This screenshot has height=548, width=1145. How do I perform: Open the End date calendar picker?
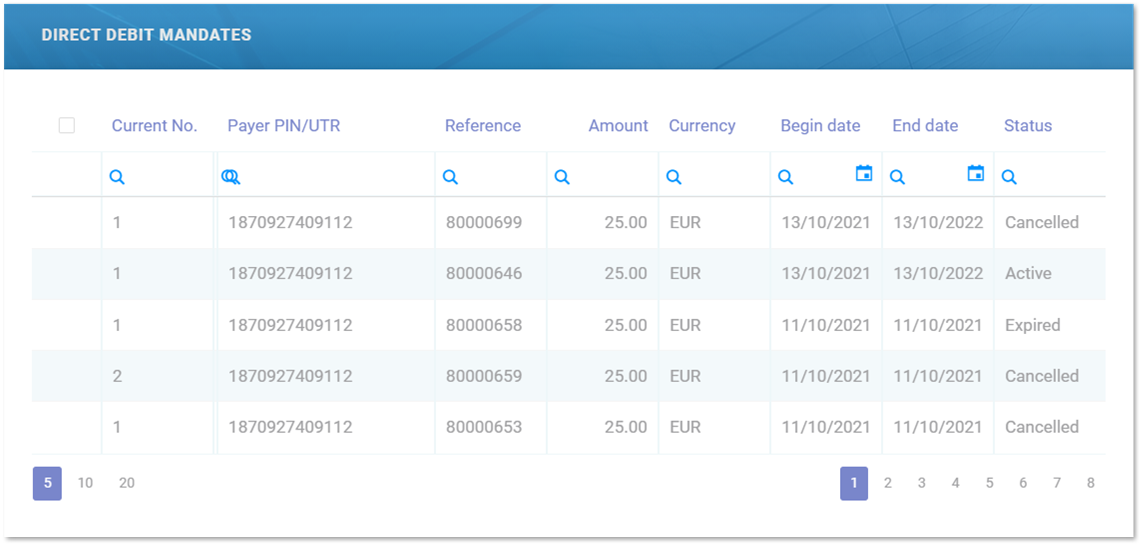tap(976, 174)
